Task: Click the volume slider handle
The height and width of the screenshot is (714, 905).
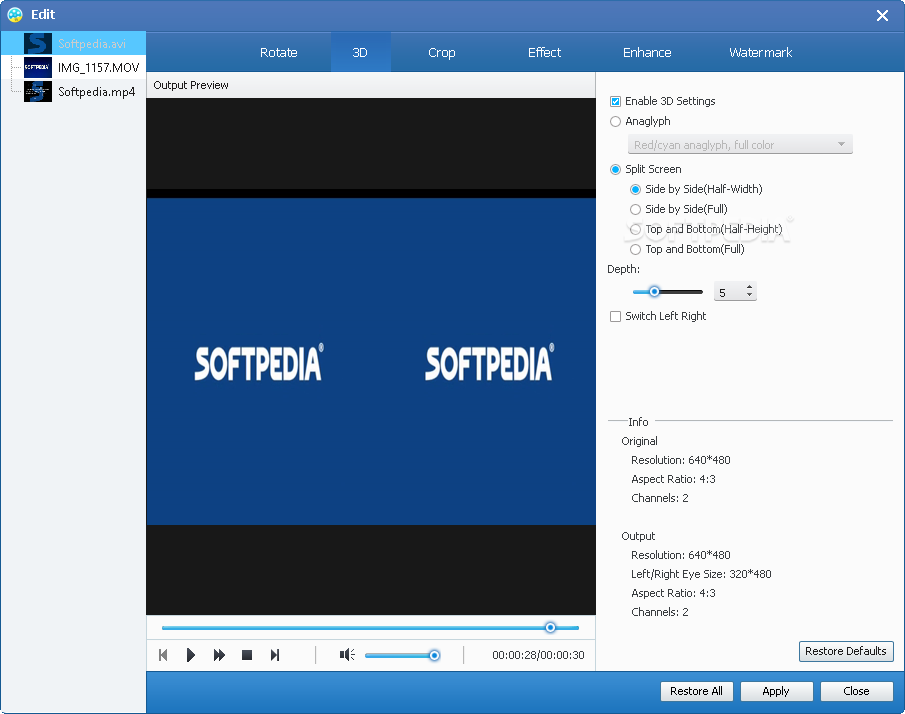Action: click(x=434, y=655)
